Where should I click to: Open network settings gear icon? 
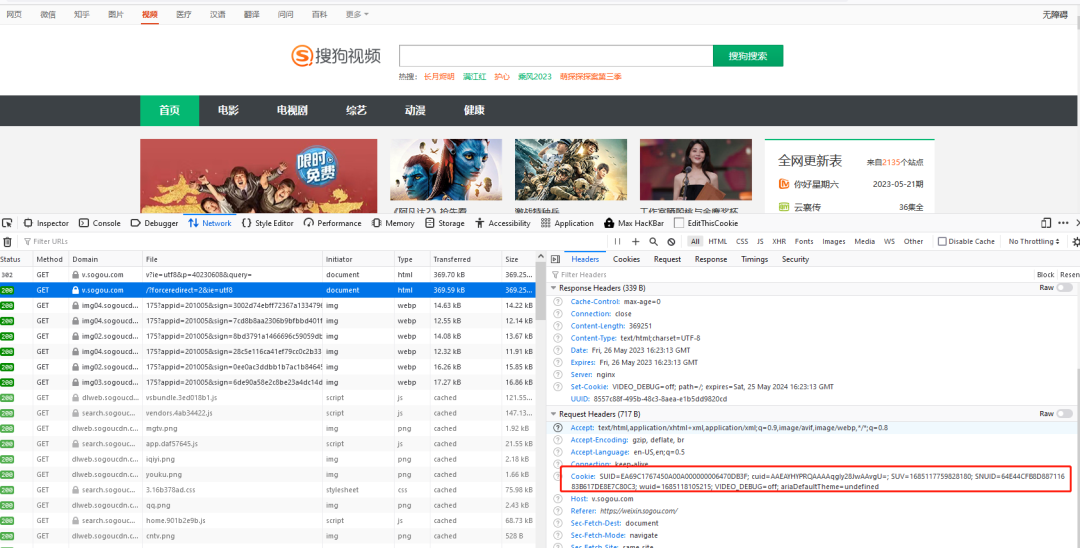point(1076,242)
